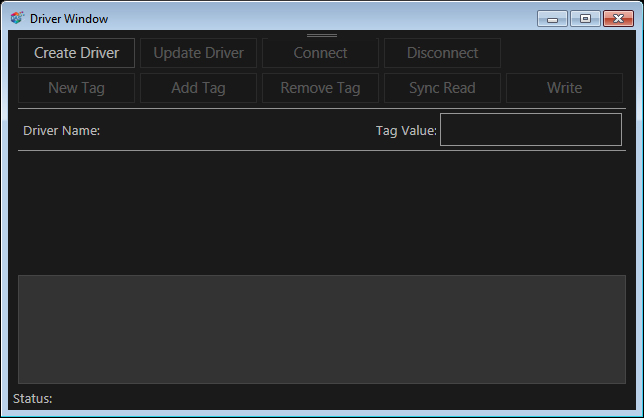Screen dimensions: 644x418
Task: Click the Driver Name label
Action: point(62,131)
